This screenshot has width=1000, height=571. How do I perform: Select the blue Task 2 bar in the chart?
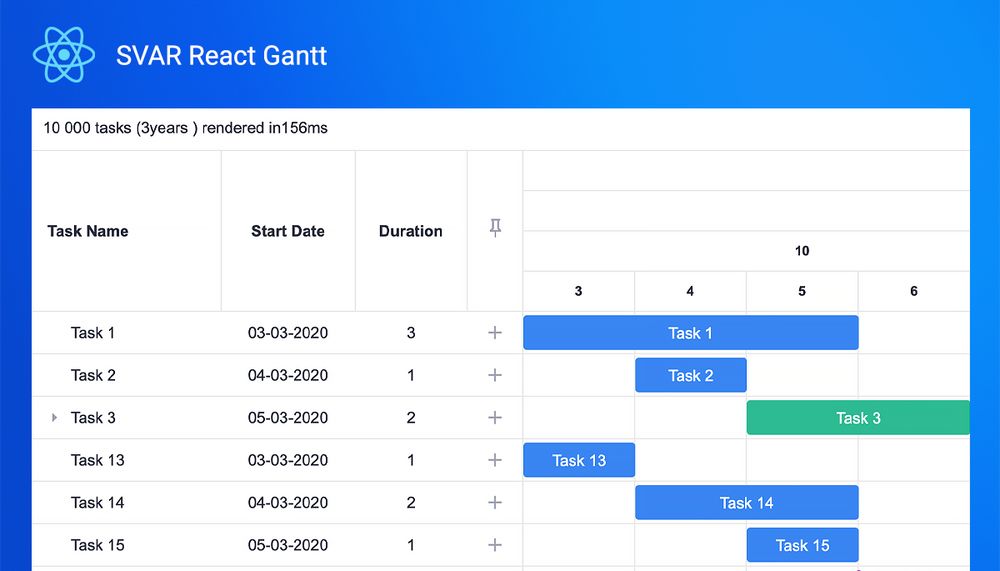click(x=691, y=375)
